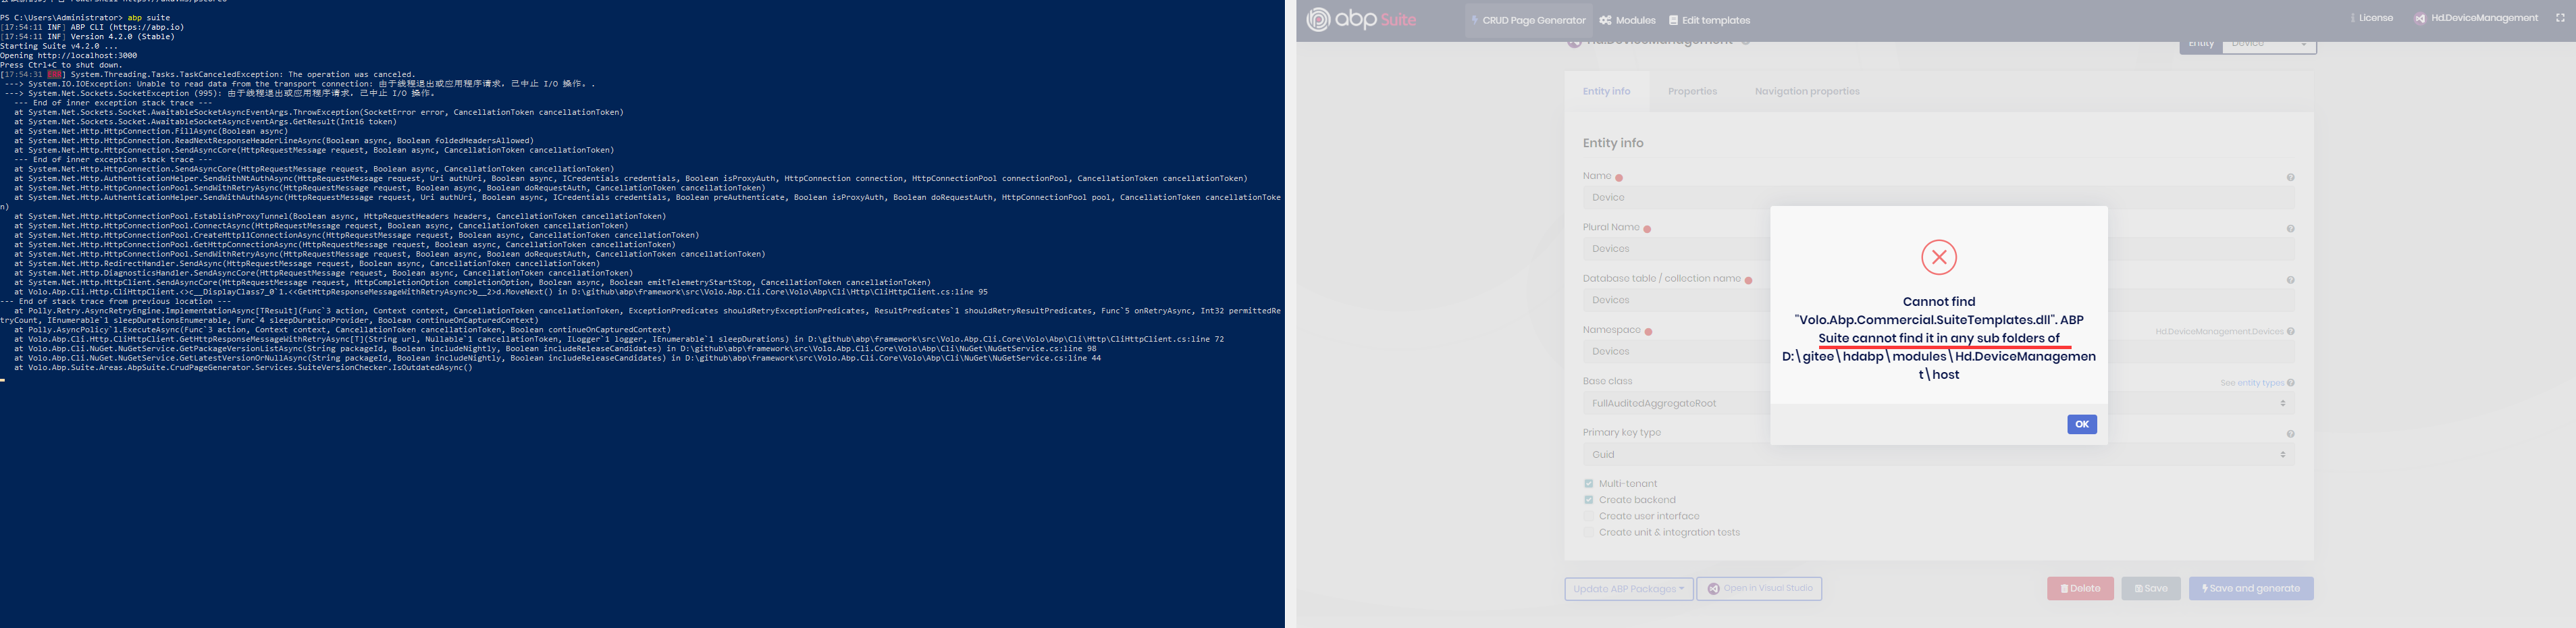Click the fullscreen toggle icon
The width and height of the screenshot is (2576, 628).
(x=2560, y=18)
